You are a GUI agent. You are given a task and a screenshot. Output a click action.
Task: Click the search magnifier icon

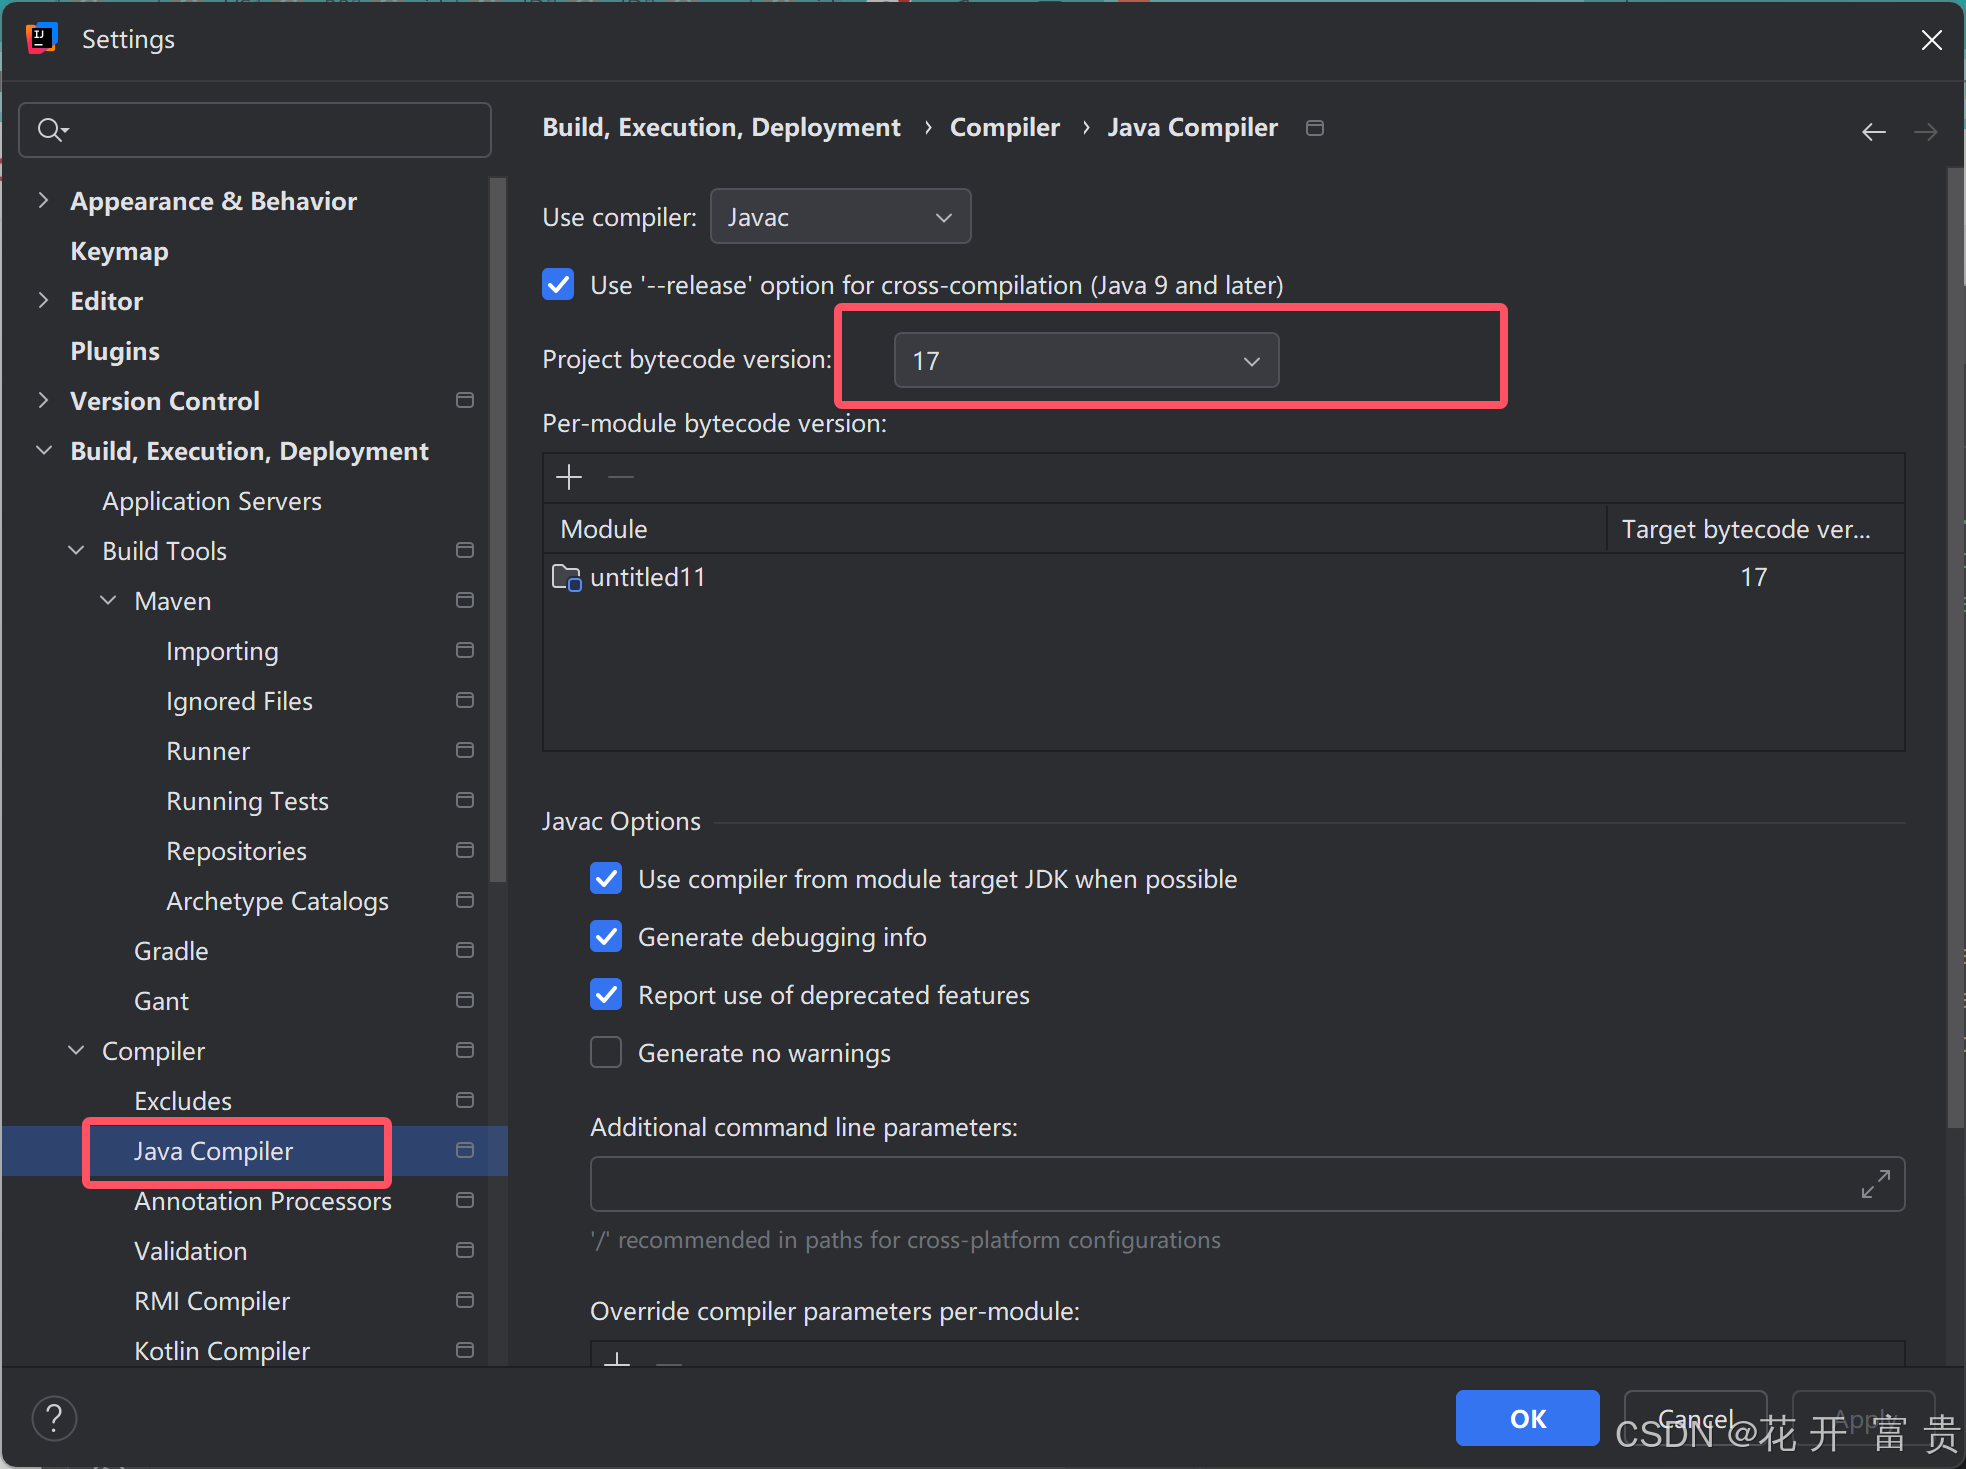tap(50, 129)
